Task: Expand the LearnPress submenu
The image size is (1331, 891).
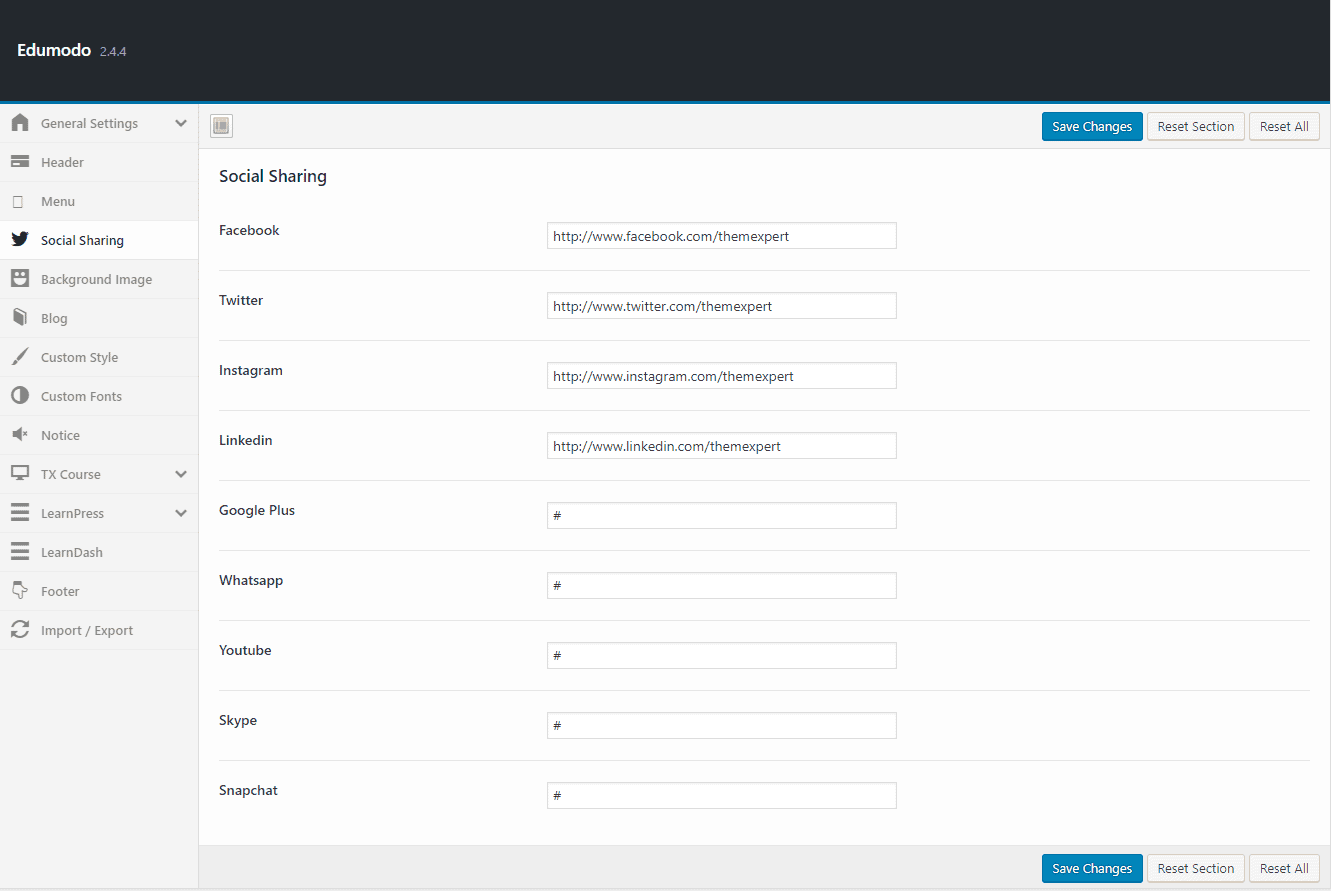Action: [x=181, y=513]
